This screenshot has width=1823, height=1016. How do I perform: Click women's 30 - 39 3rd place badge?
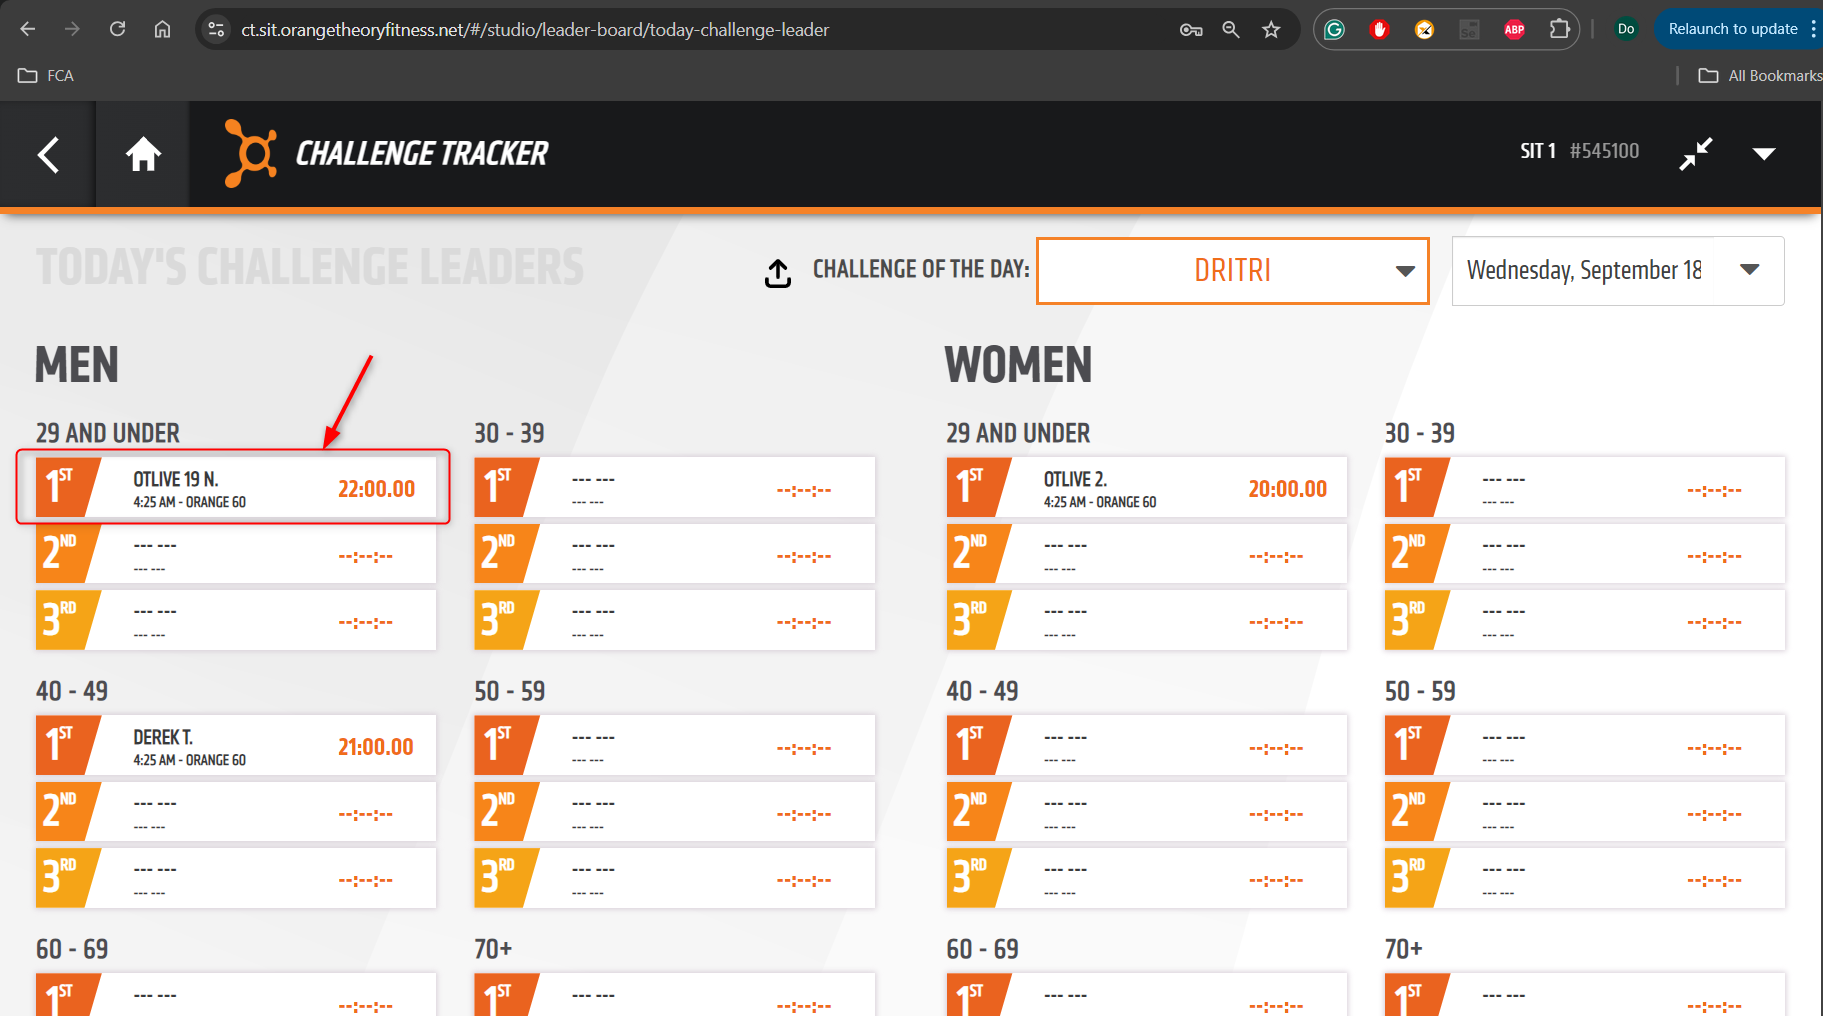click(1413, 620)
